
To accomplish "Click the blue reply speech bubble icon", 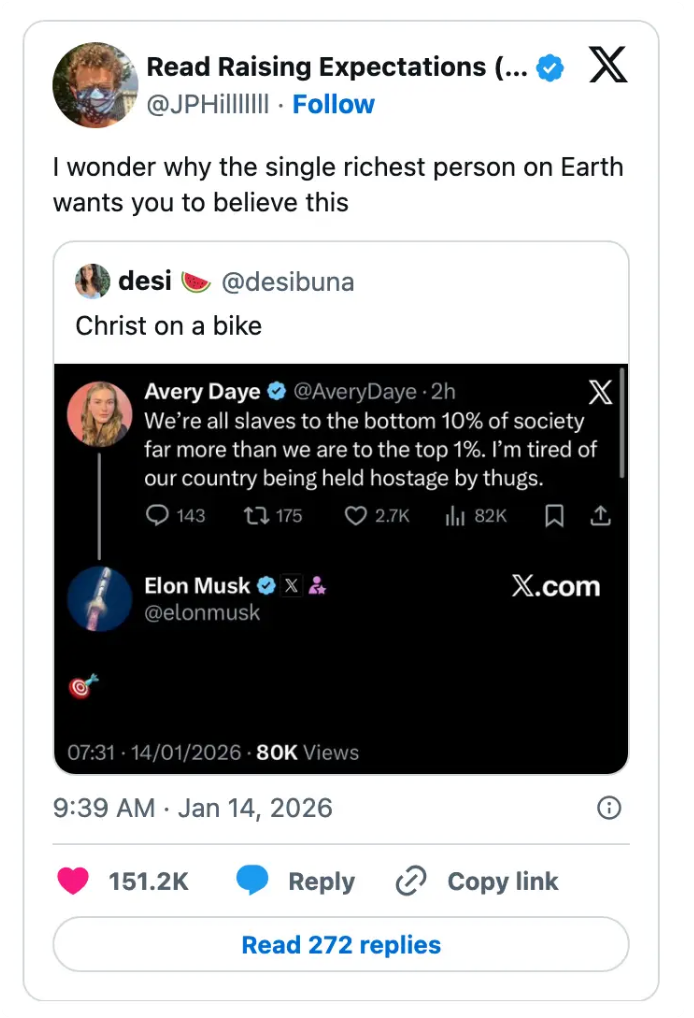I will (253, 881).
